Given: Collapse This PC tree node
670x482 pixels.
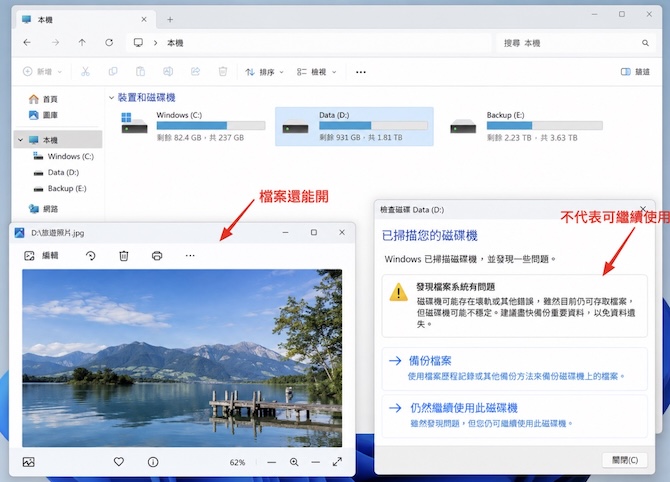Looking at the screenshot, I should click(x=21, y=140).
